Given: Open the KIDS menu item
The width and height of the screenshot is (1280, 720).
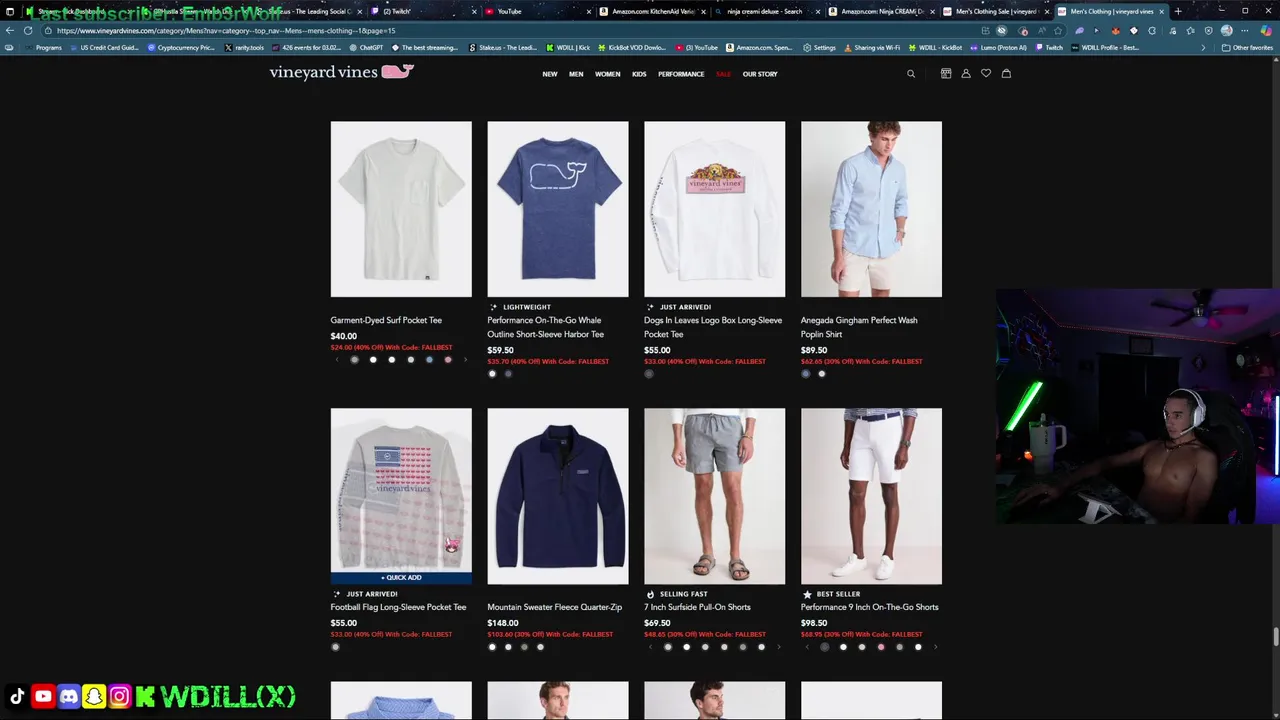Looking at the screenshot, I should tap(639, 74).
